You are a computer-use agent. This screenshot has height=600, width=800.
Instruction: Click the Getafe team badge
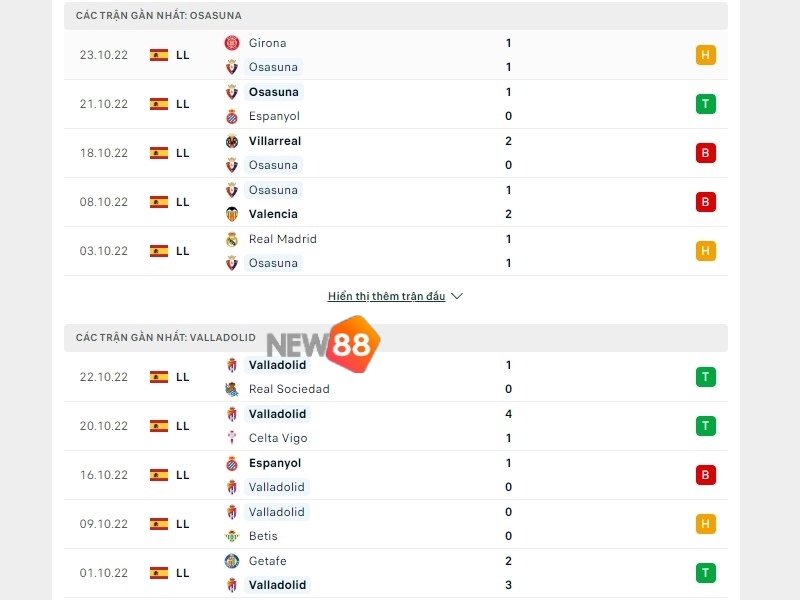(x=231, y=561)
